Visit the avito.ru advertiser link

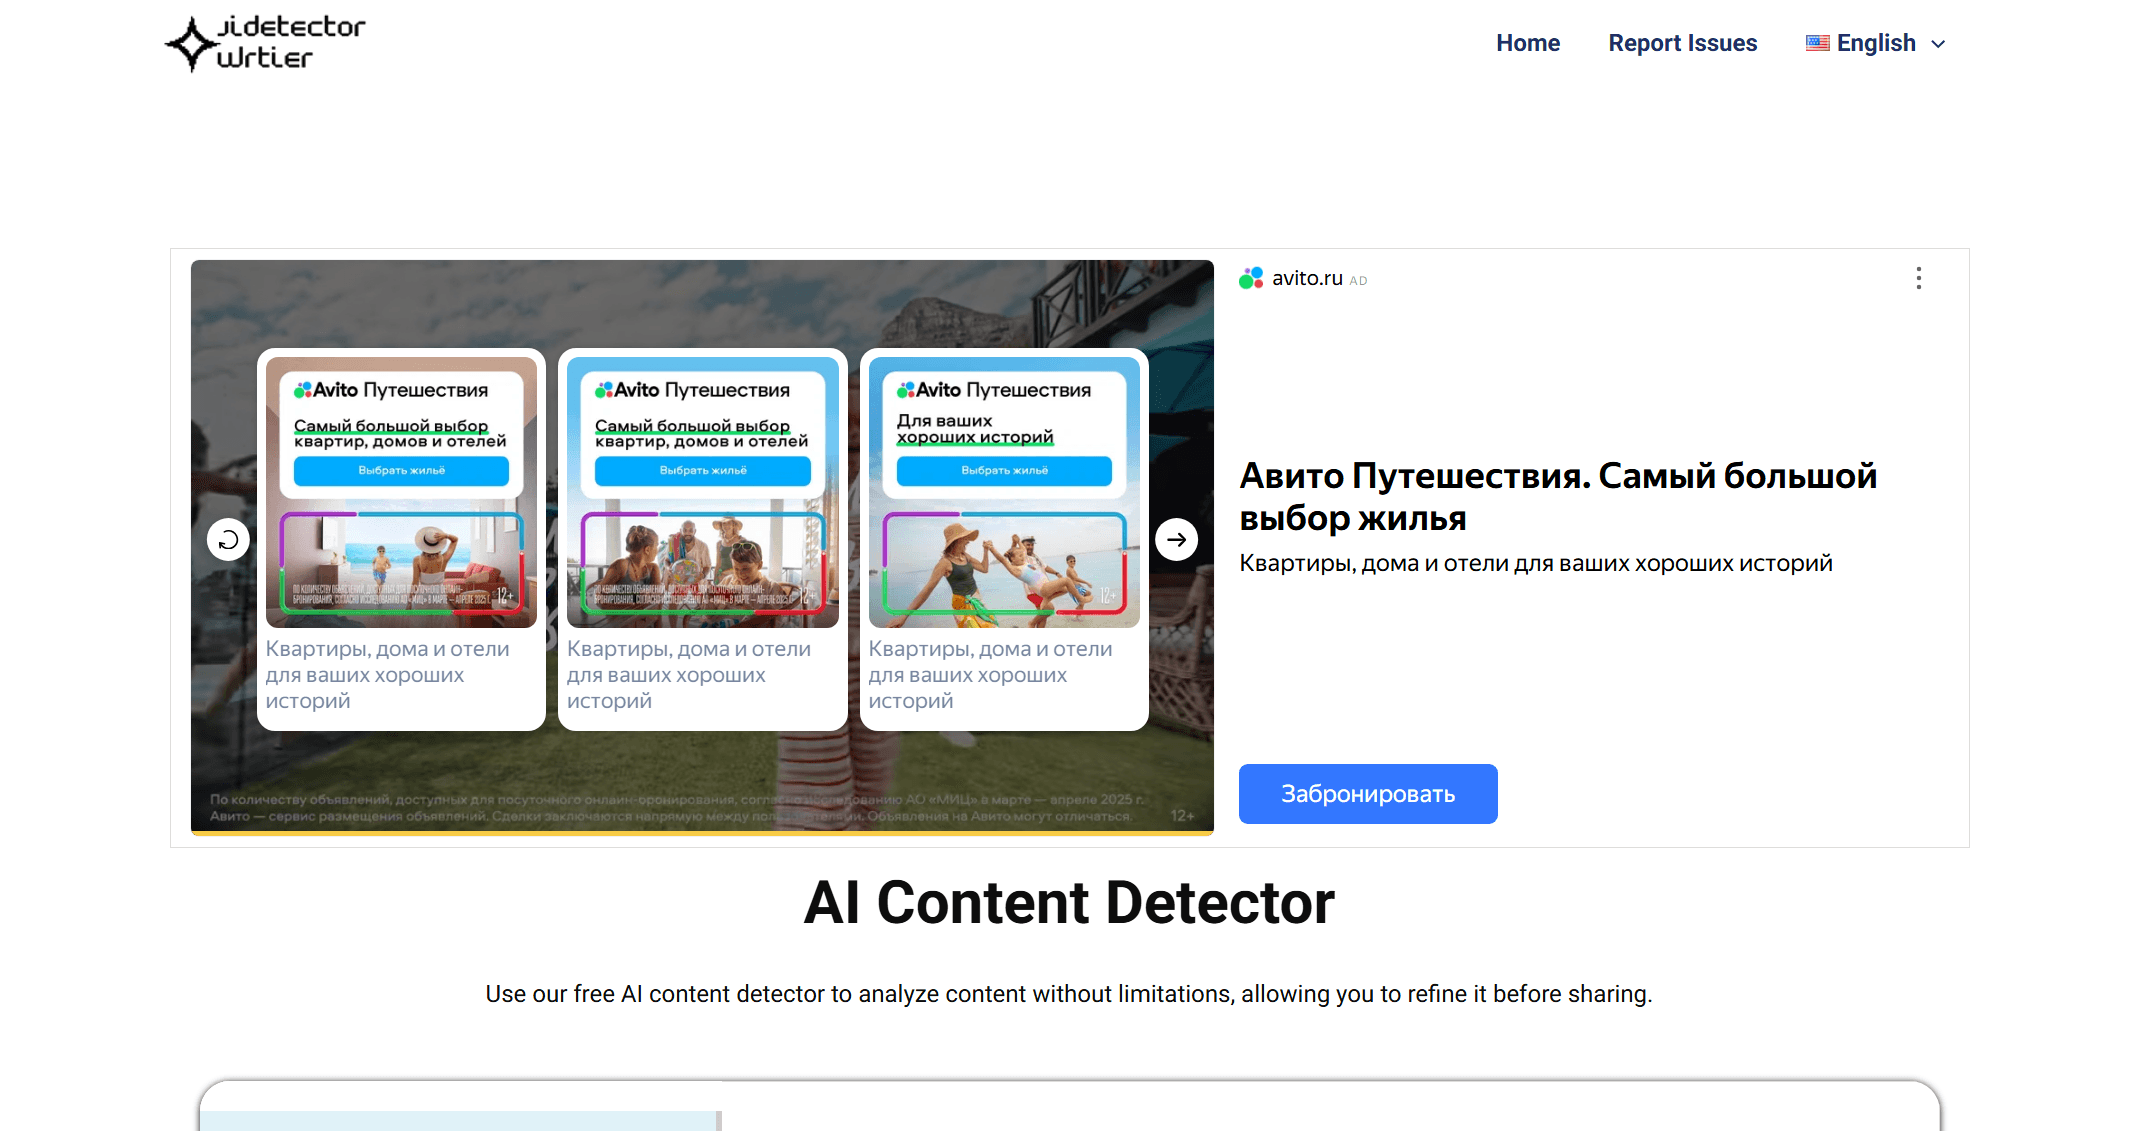(1306, 278)
